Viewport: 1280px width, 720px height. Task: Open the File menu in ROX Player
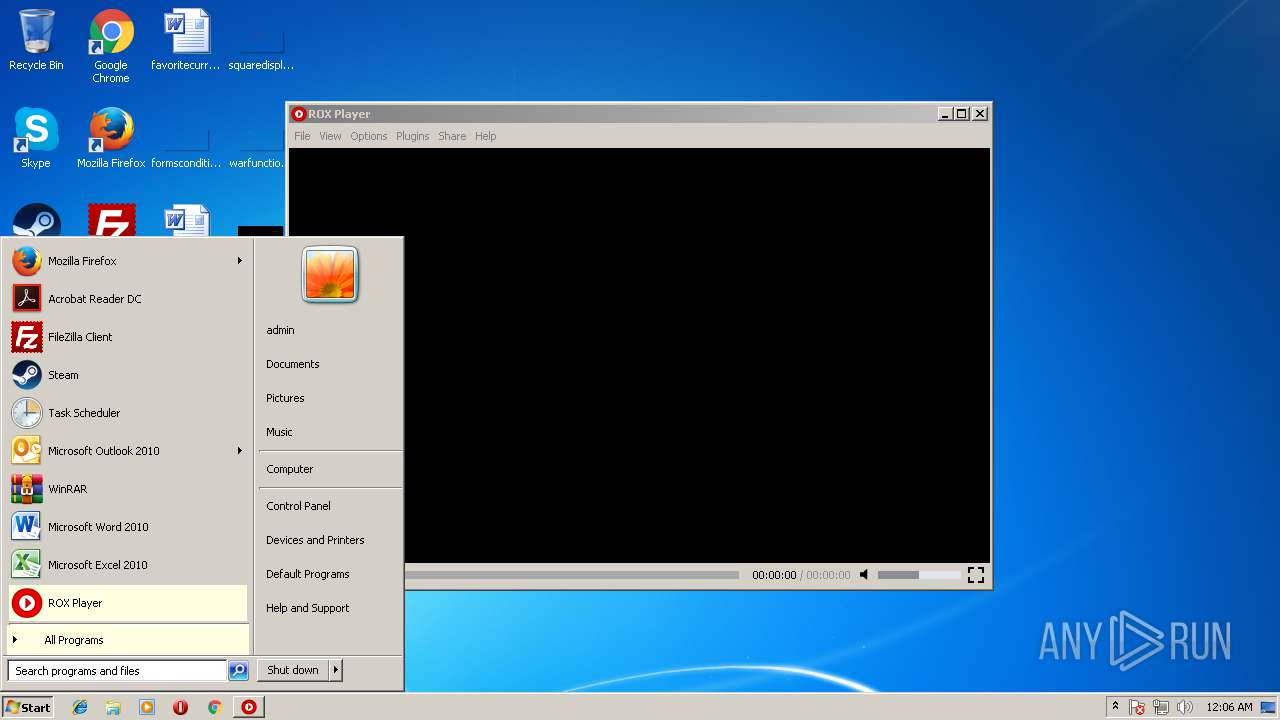point(302,136)
